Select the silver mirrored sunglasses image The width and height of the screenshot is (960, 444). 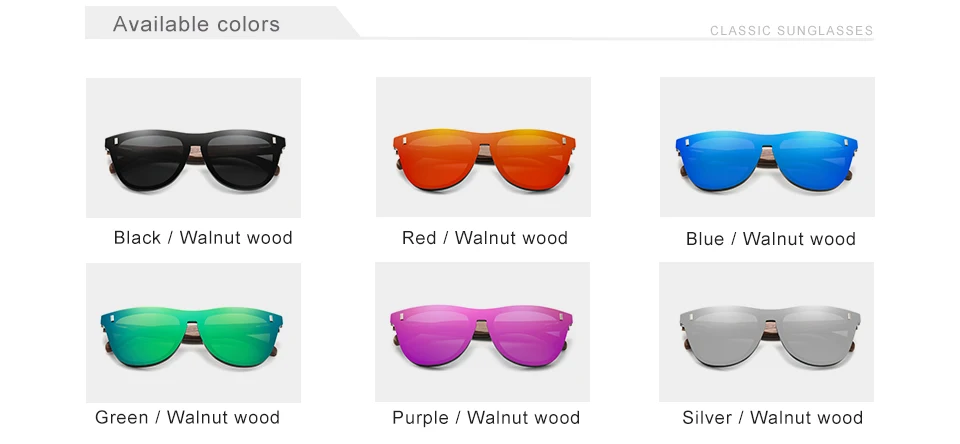coord(767,332)
